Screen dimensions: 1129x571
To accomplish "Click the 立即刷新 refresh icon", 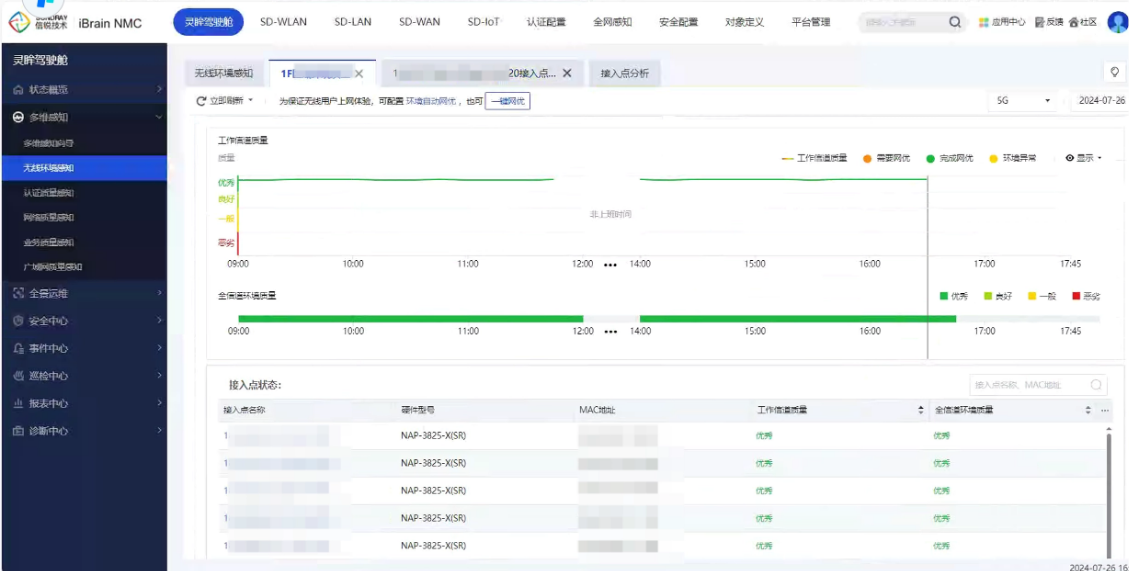I will tap(202, 101).
